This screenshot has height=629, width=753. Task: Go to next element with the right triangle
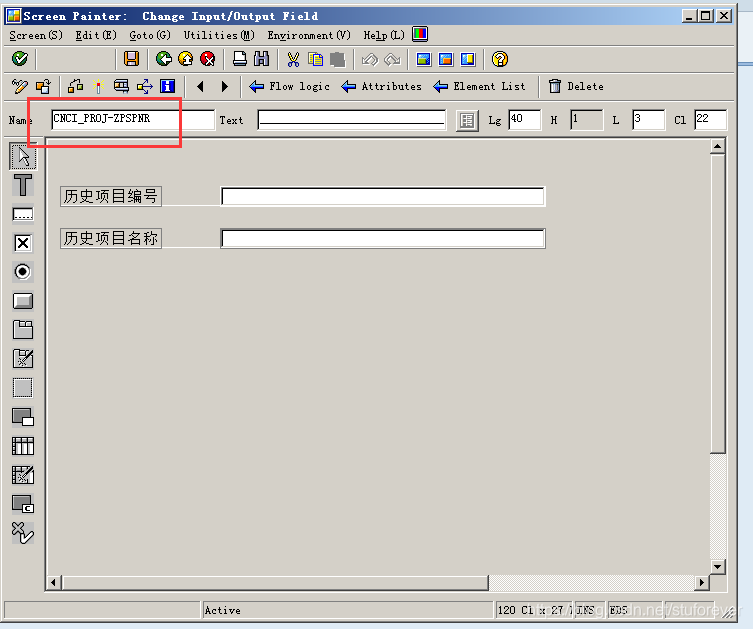pyautogui.click(x=224, y=87)
